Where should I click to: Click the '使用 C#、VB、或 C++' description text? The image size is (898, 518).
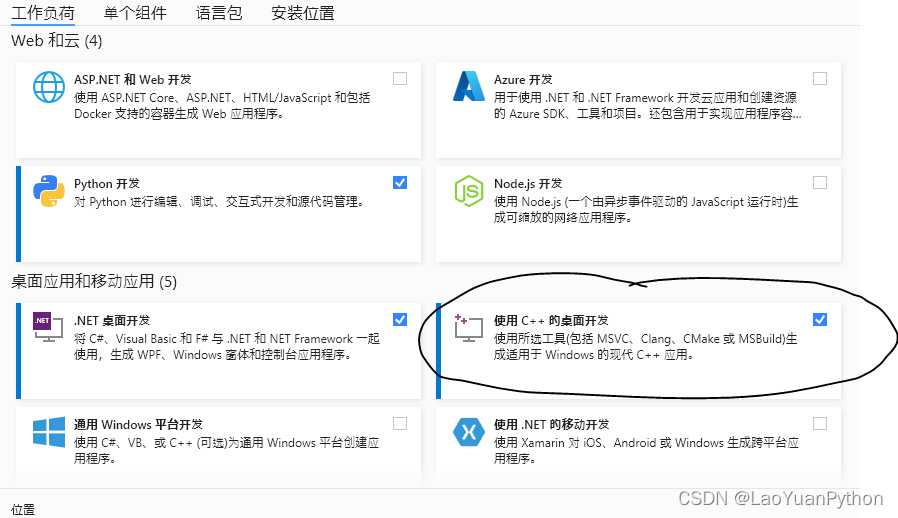[226, 450]
